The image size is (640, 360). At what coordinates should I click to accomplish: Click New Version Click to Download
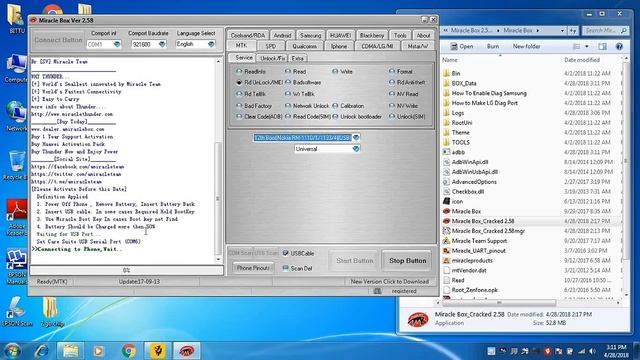point(389,282)
